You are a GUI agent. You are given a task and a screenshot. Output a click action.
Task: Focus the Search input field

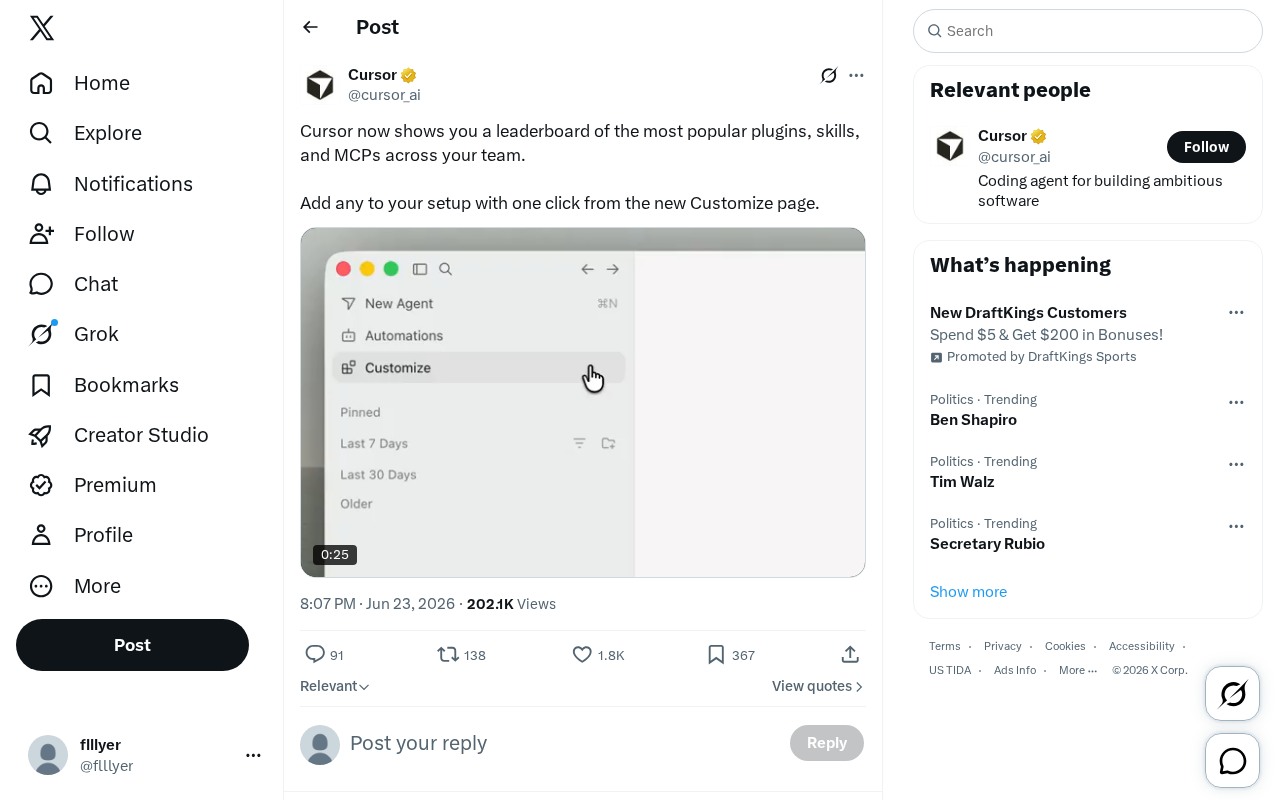click(x=1088, y=31)
